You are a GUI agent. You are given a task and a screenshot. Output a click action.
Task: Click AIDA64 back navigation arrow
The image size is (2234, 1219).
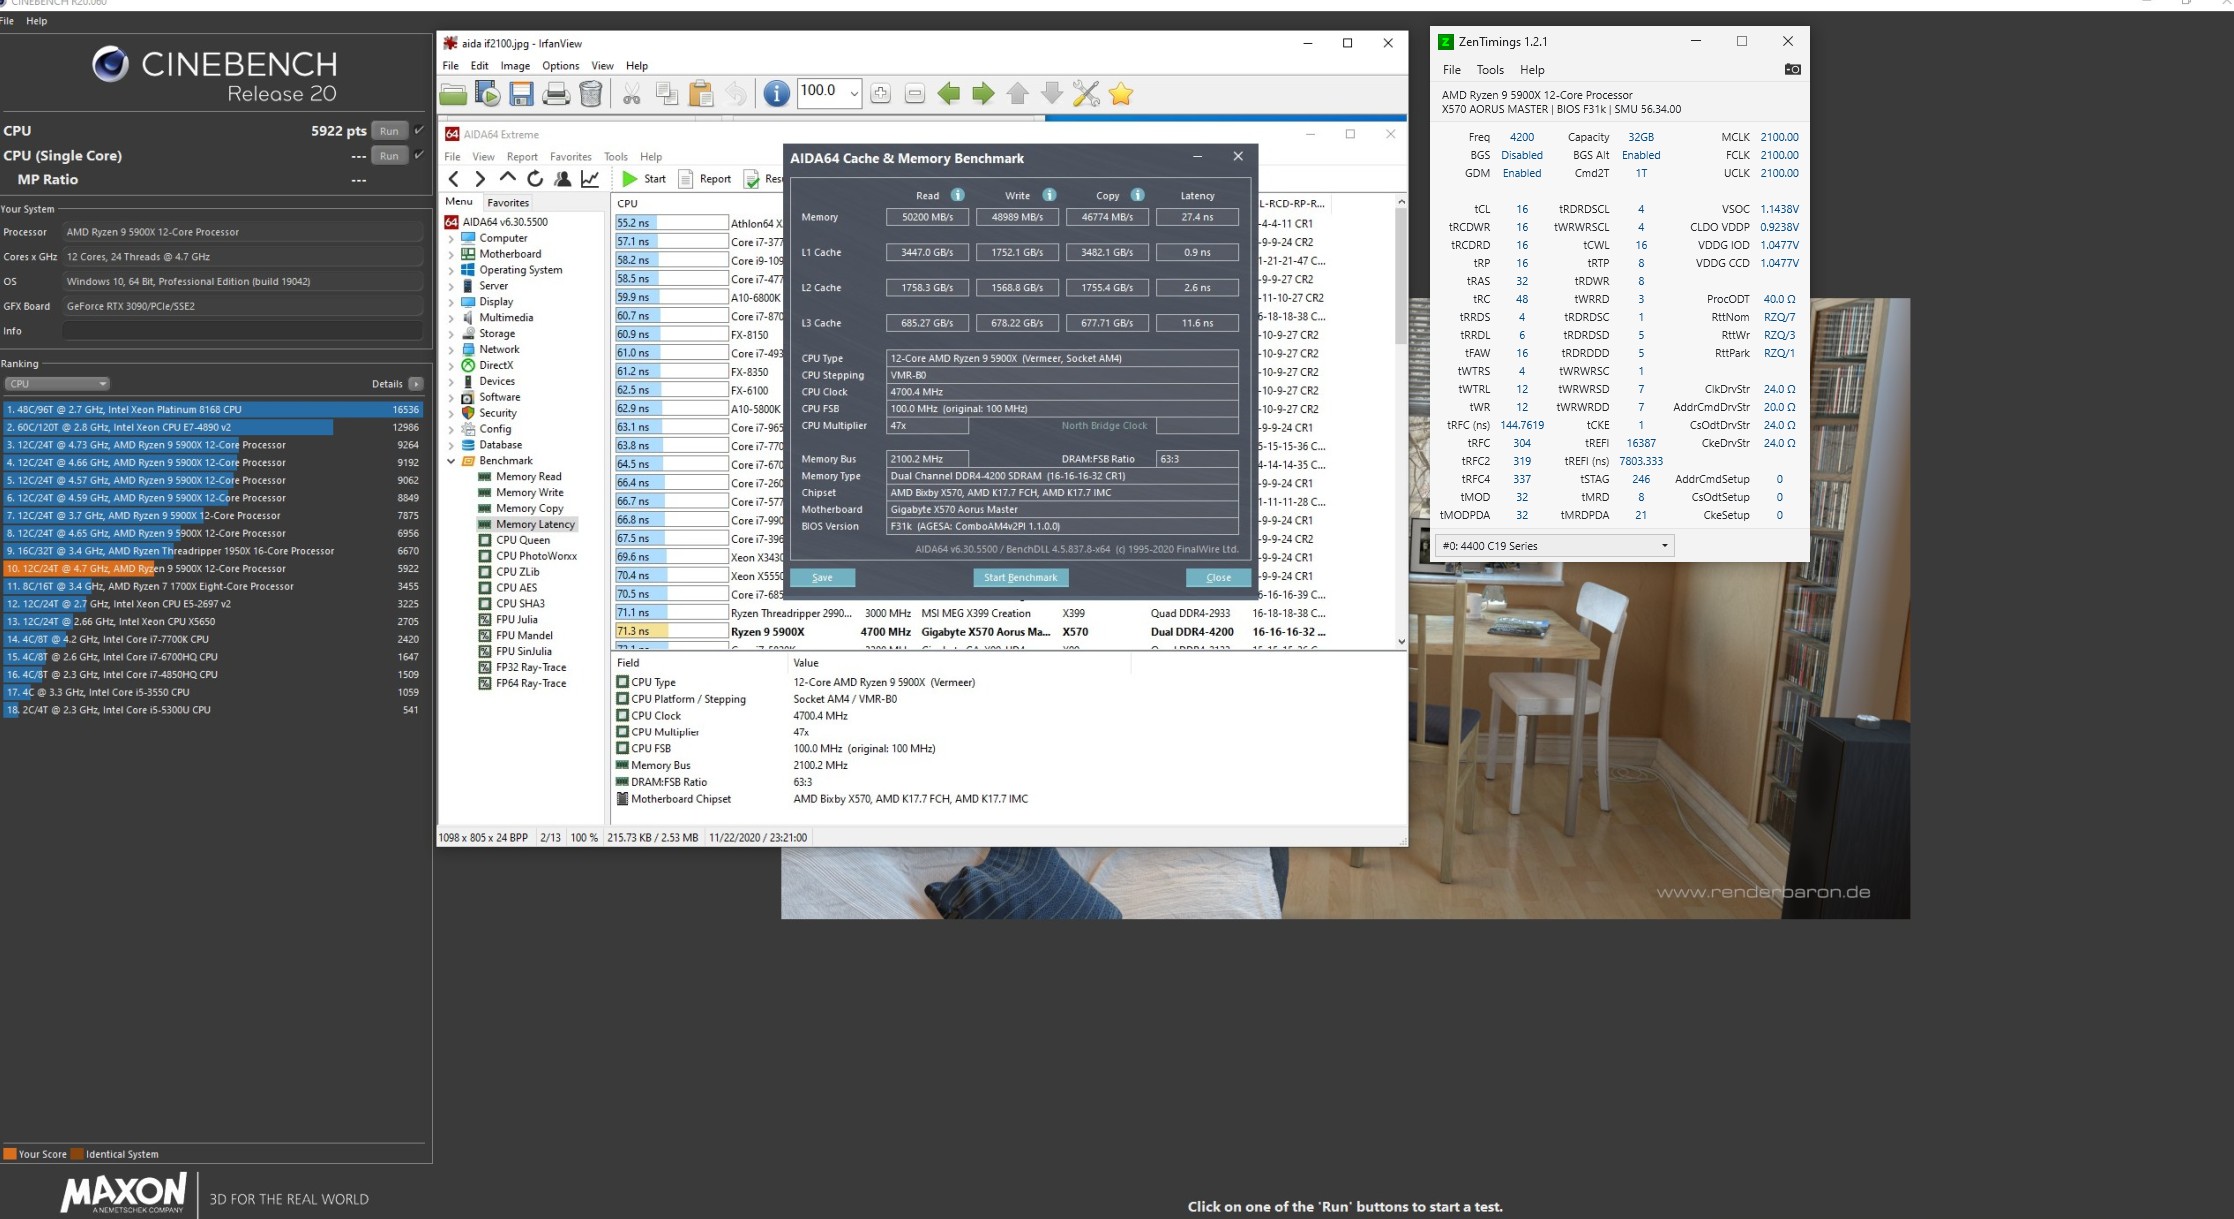click(x=454, y=179)
